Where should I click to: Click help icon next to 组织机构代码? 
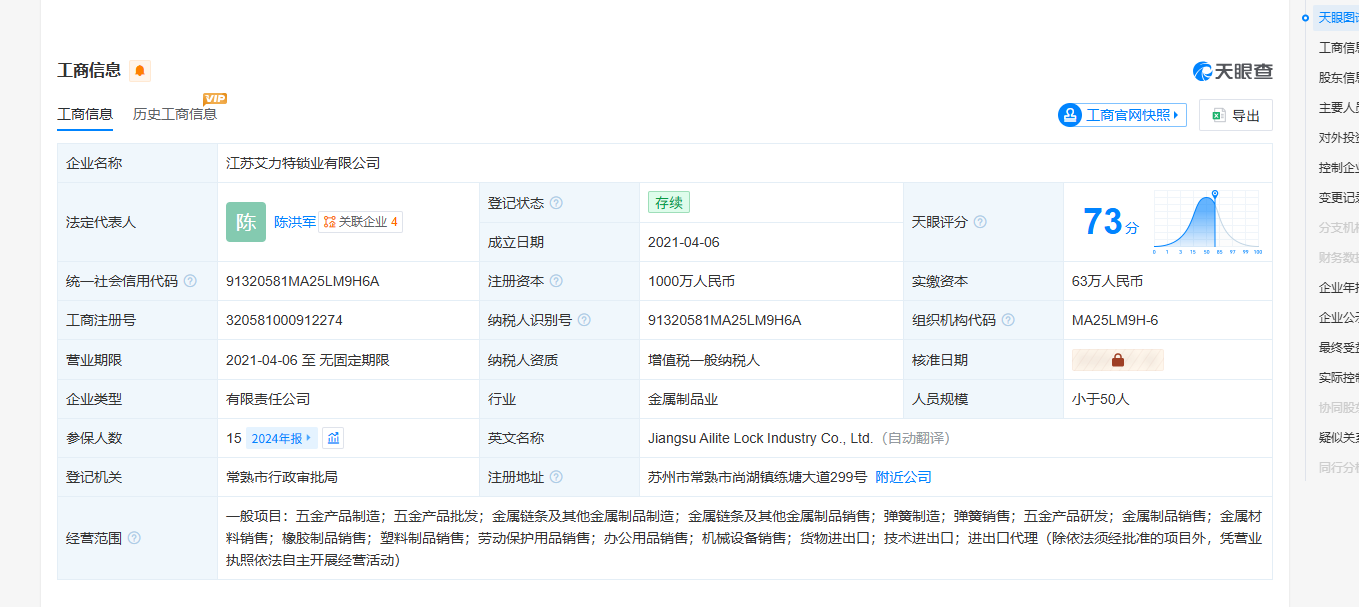[1008, 321]
